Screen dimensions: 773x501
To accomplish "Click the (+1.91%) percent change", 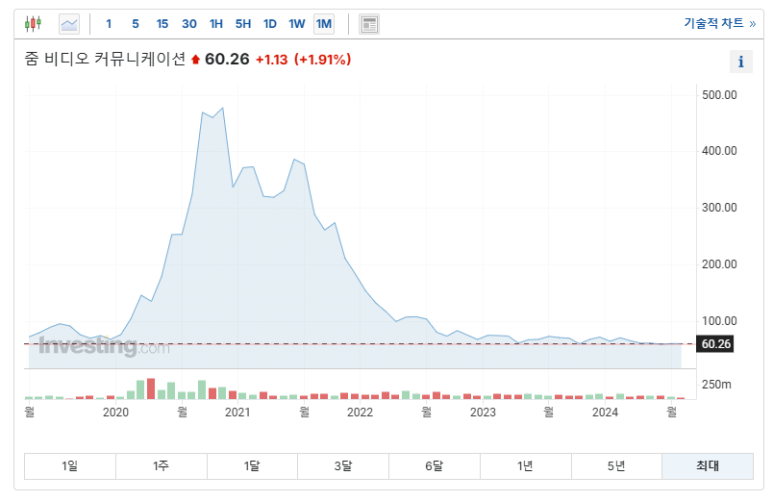I will pyautogui.click(x=322, y=60).
